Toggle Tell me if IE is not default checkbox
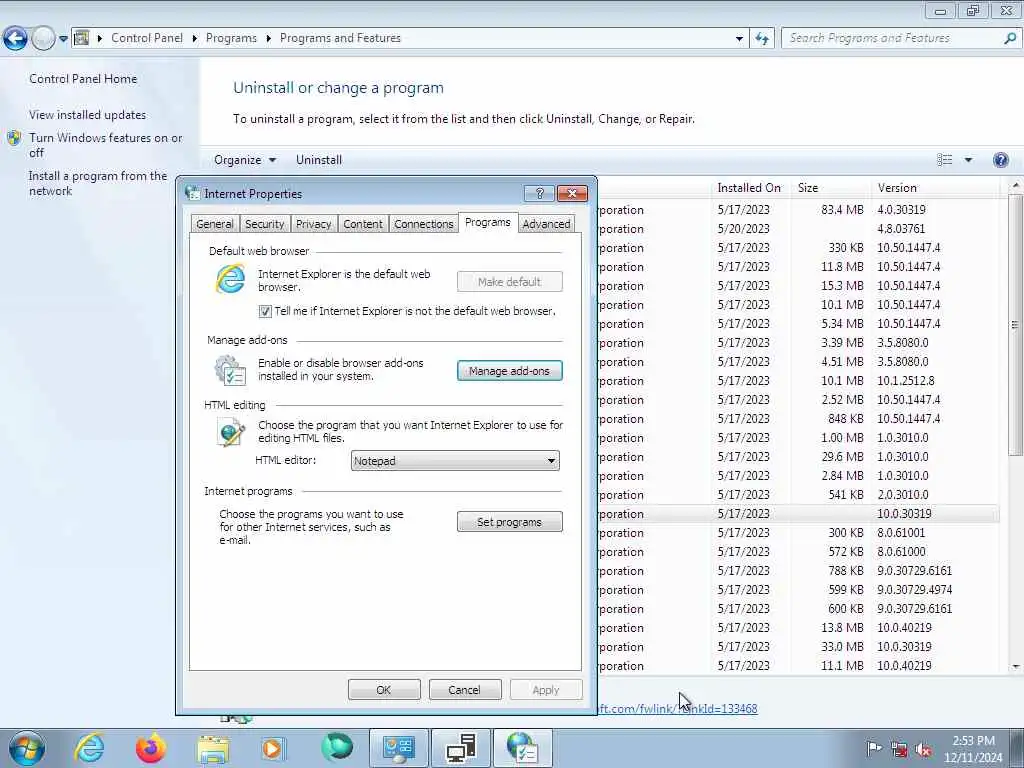This screenshot has height=768, width=1024. [x=265, y=312]
